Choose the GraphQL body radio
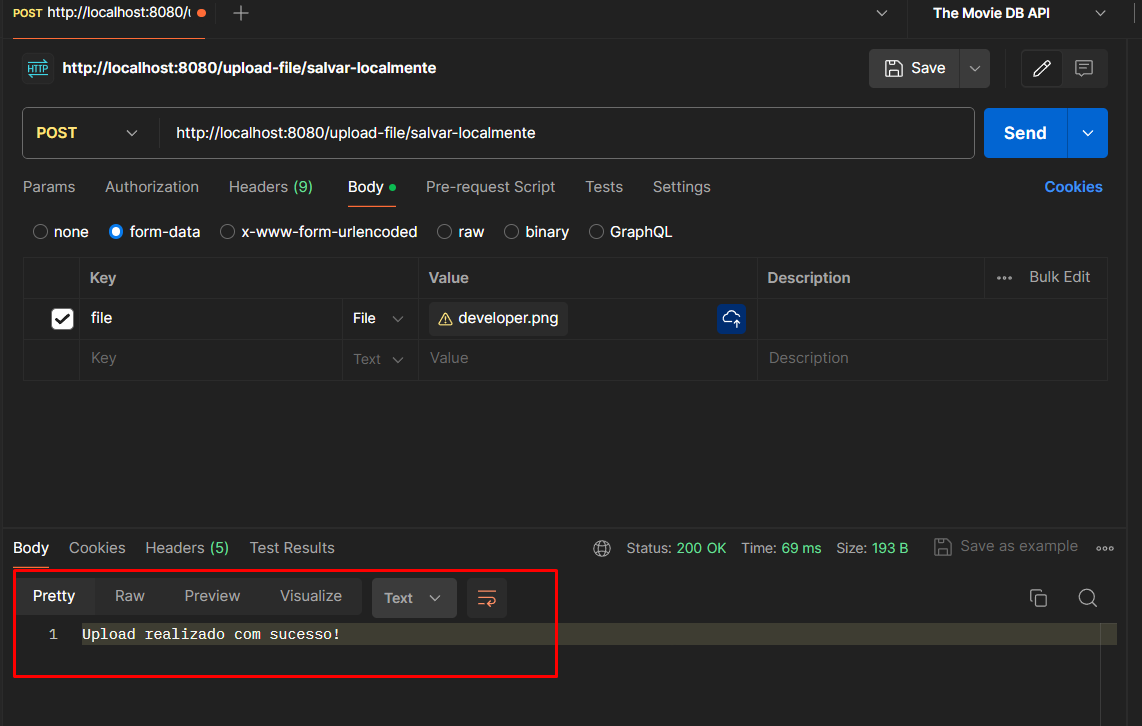This screenshot has height=726, width=1142. [x=596, y=232]
